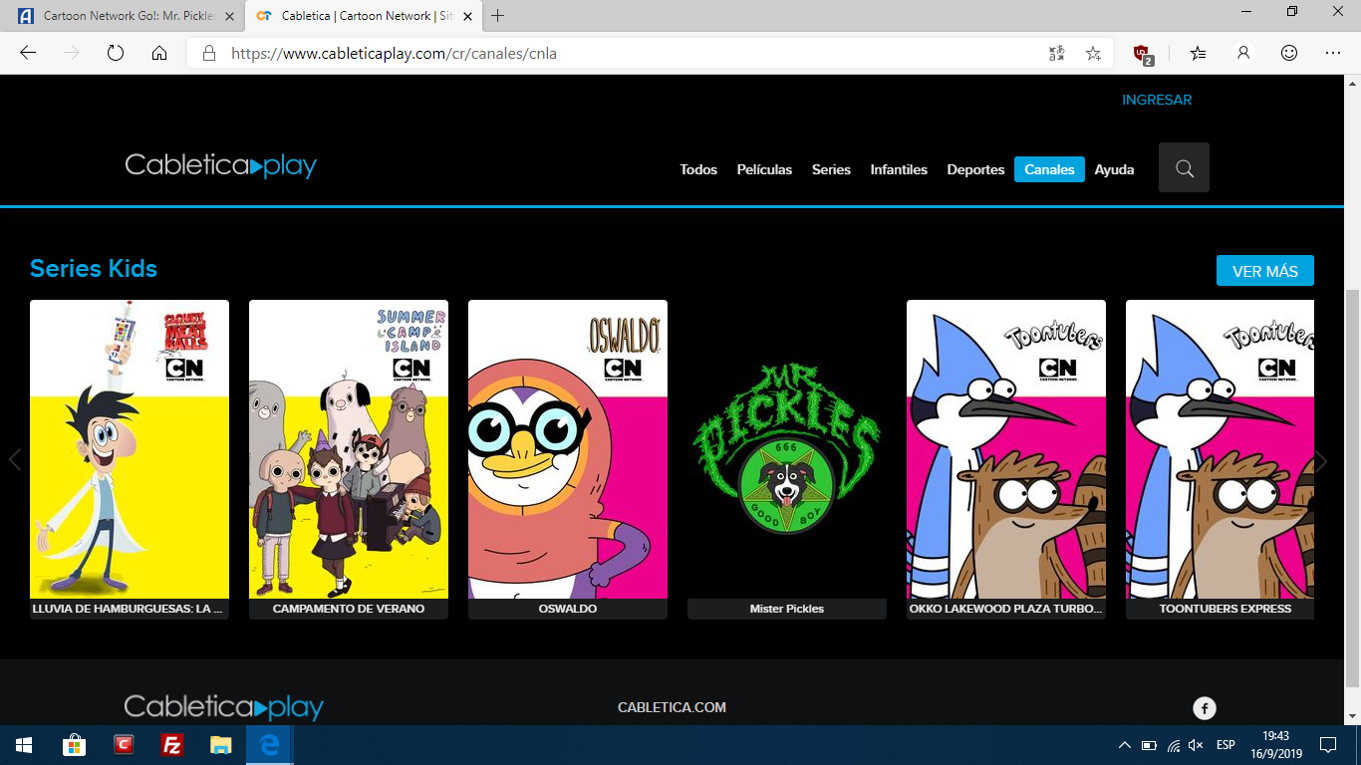Viewport: 1361px width, 765px height.
Task: Open Microsoft Store from taskbar
Action: click(73, 745)
